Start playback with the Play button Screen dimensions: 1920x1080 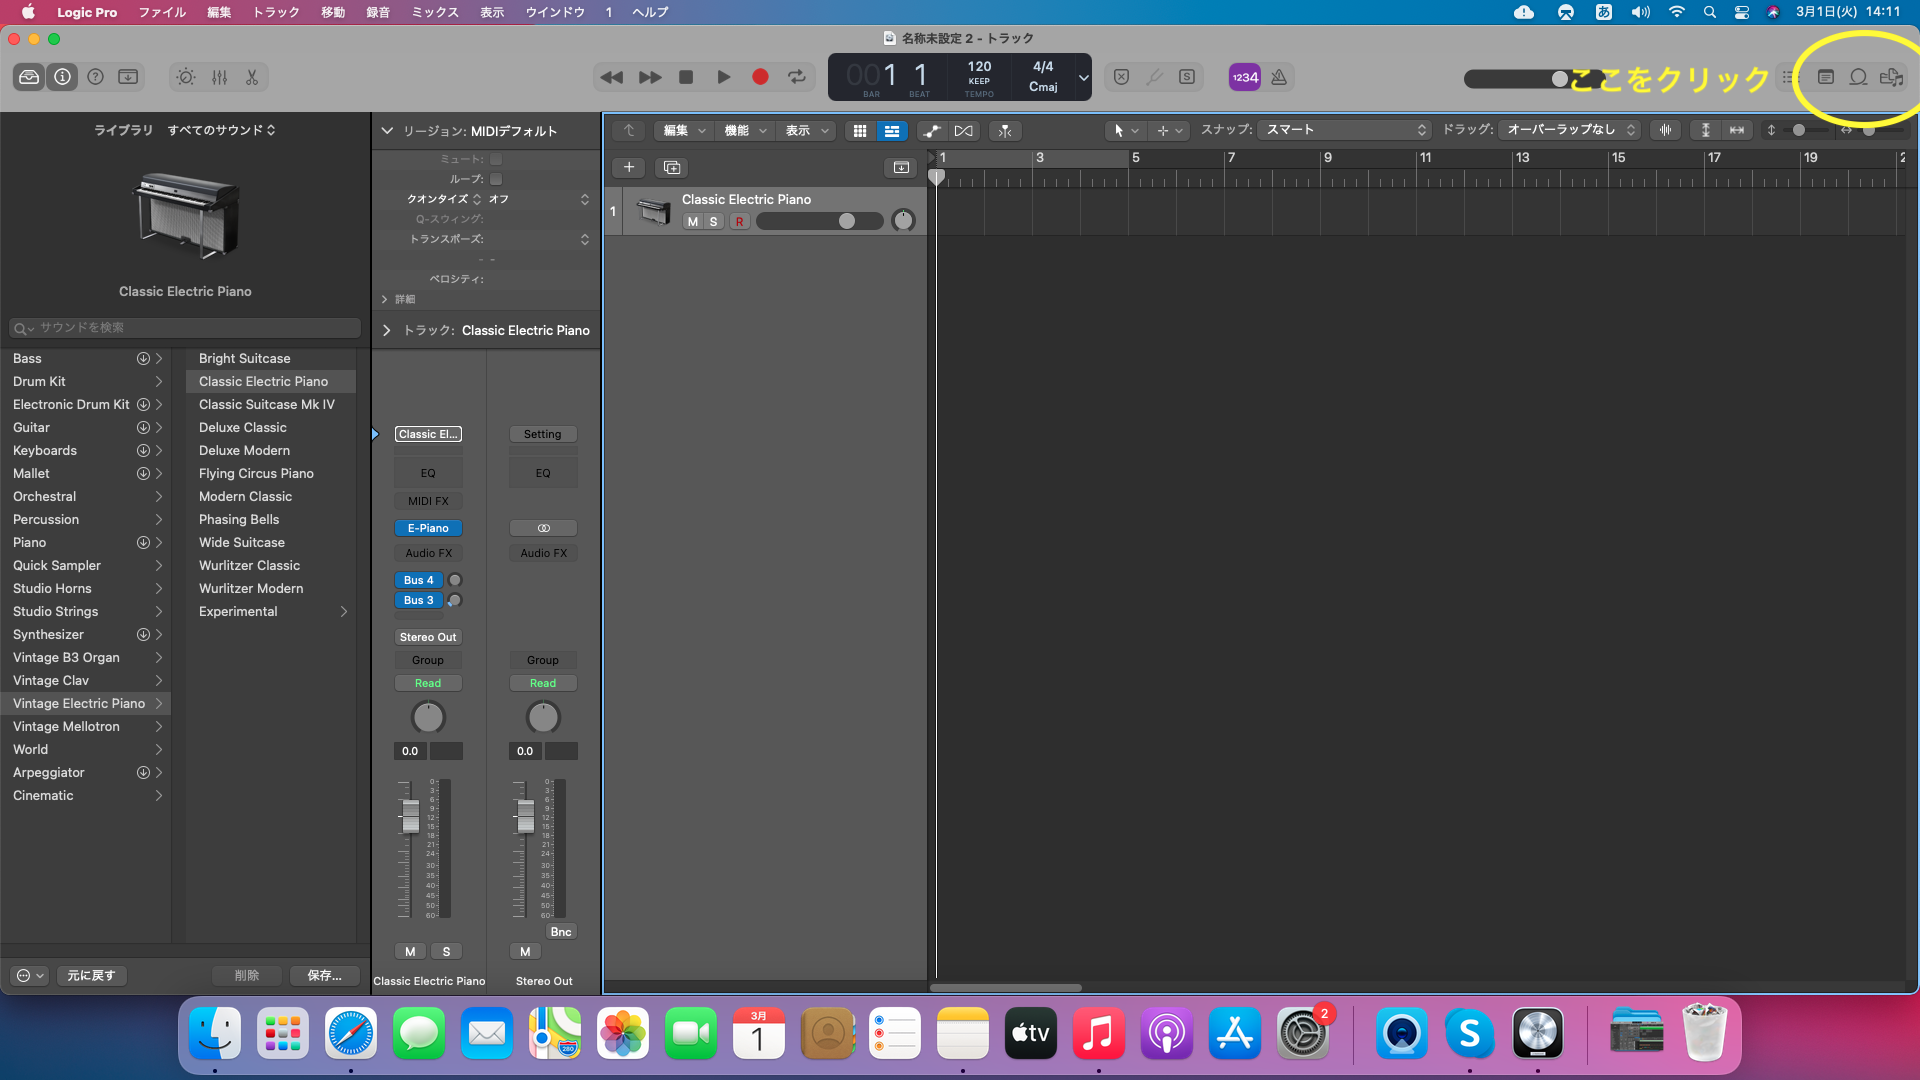point(724,77)
